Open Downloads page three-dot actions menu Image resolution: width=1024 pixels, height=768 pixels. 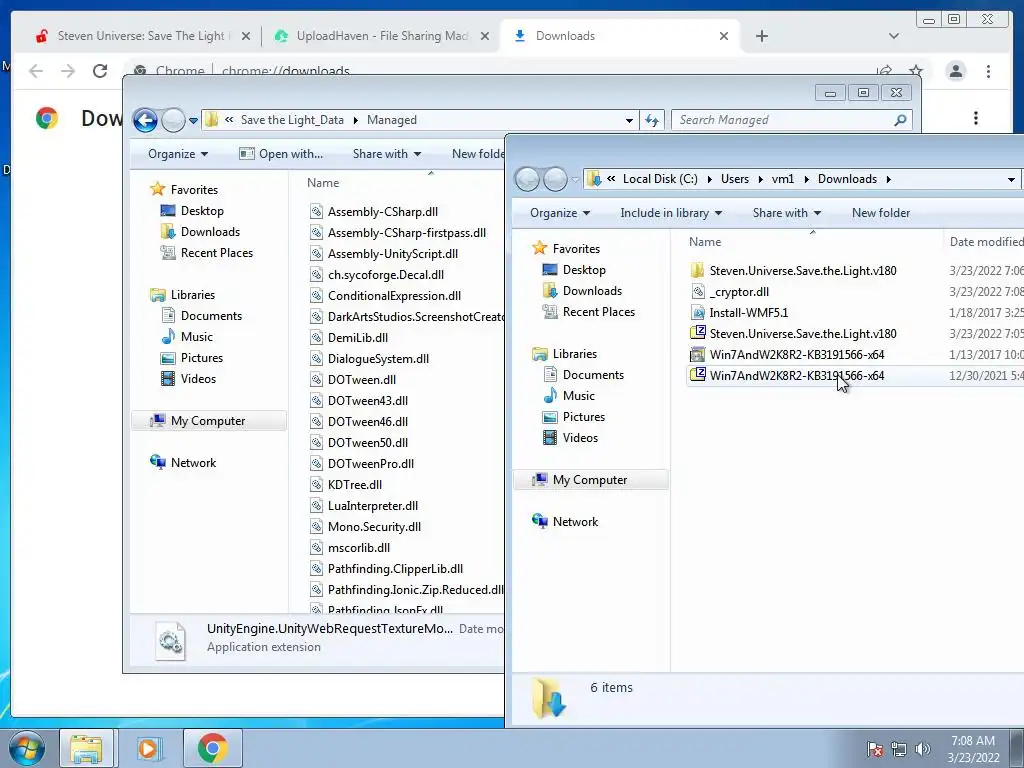click(976, 118)
